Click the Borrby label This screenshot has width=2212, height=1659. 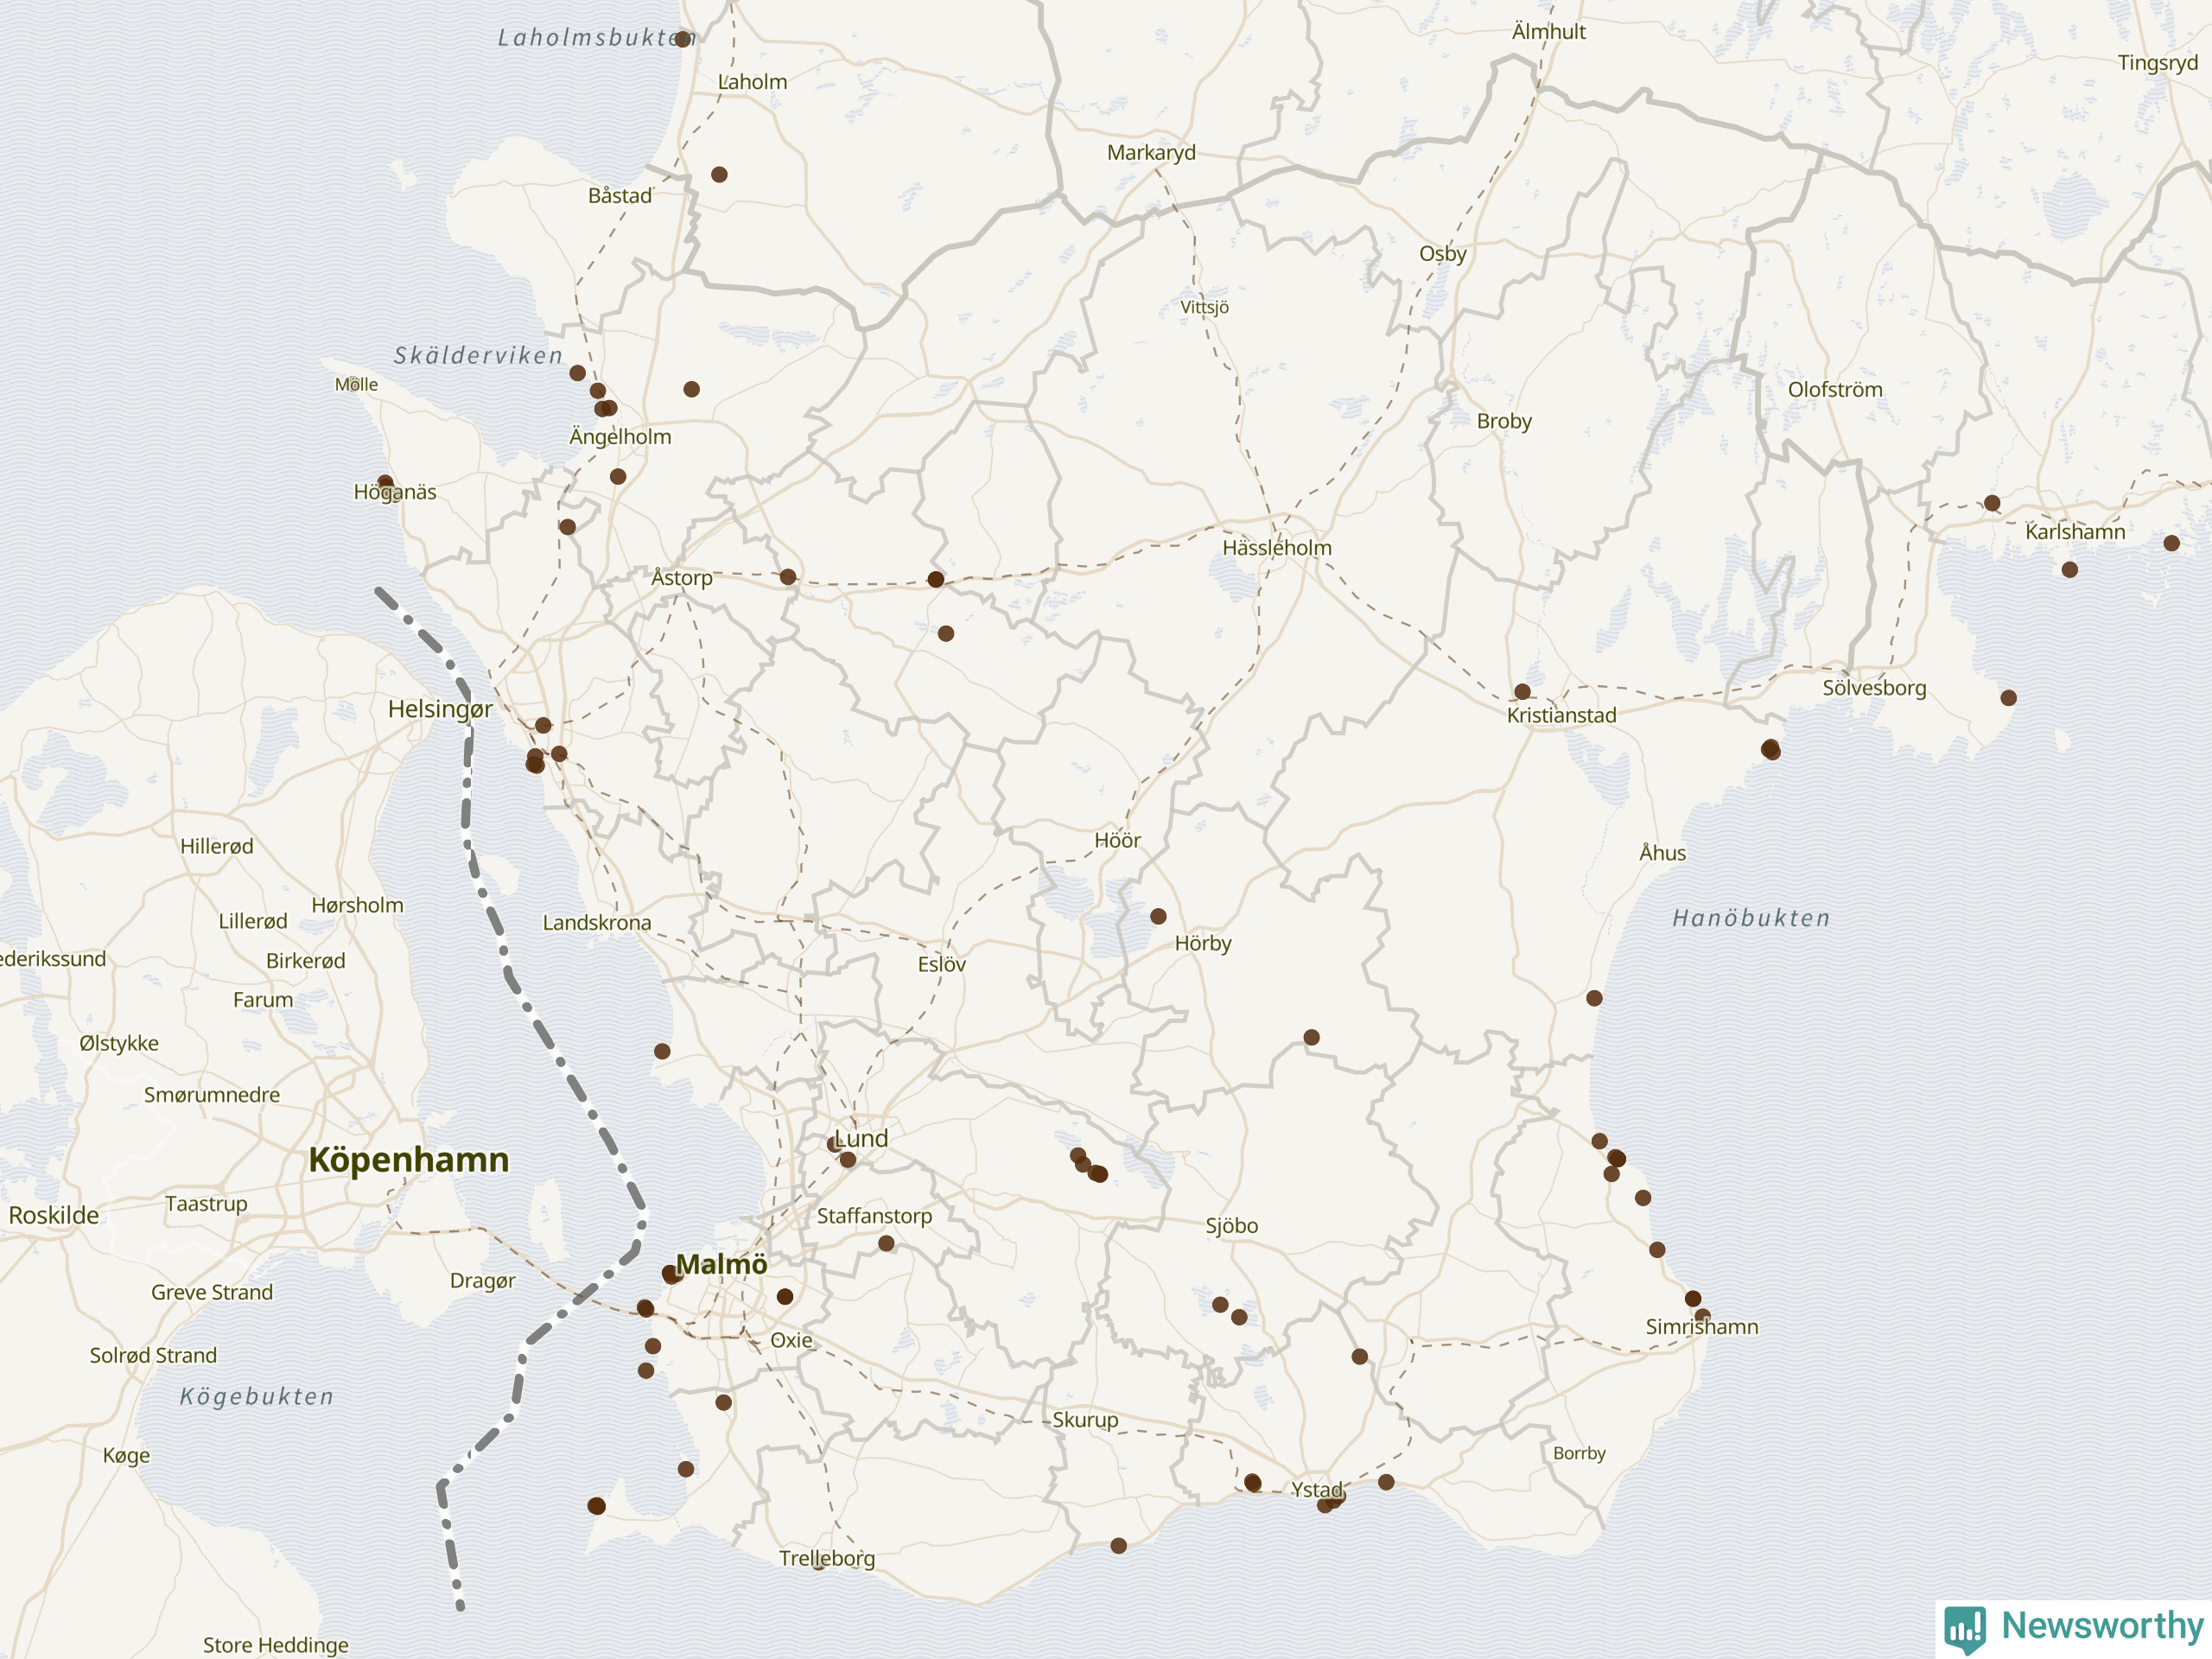click(x=1579, y=1453)
